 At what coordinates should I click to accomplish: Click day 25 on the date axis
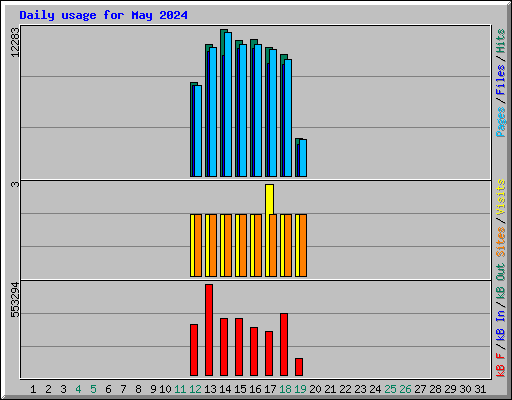coord(390,389)
